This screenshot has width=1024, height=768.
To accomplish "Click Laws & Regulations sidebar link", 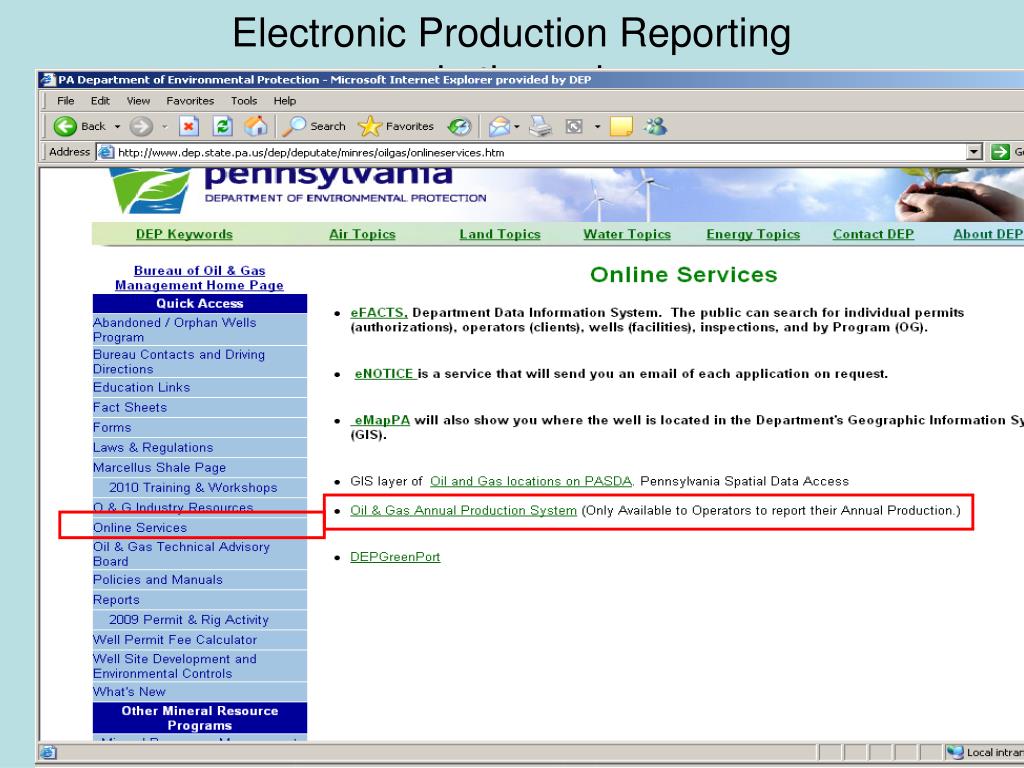I will tap(153, 447).
